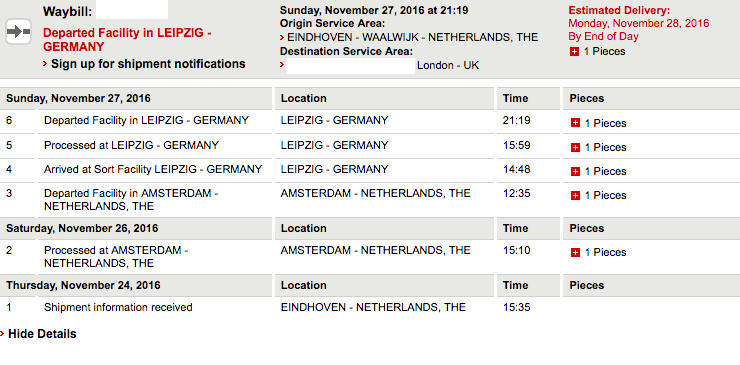The image size is (740, 365).
Task: Expand pieces for Processed at AMSTERDAM row
Action: [575, 253]
